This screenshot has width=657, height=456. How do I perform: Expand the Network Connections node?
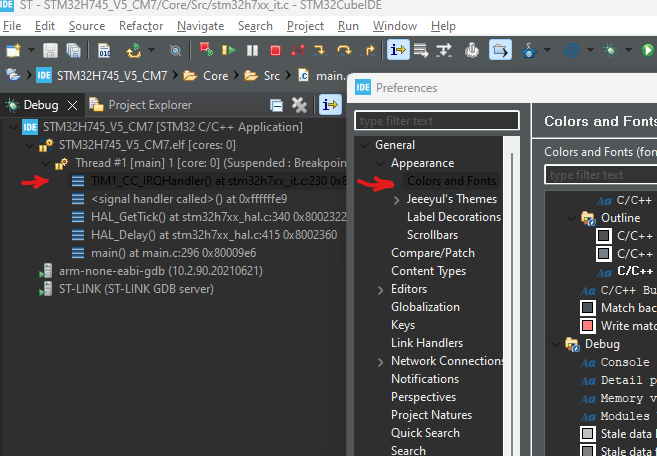[380, 362]
